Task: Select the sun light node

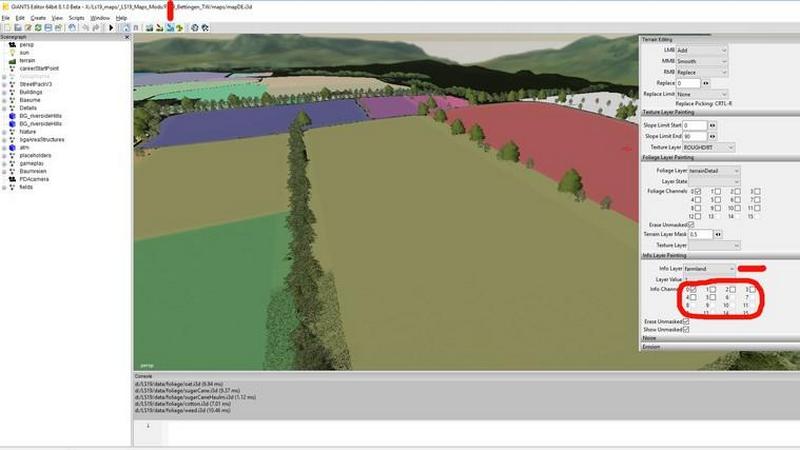Action: click(x=22, y=53)
